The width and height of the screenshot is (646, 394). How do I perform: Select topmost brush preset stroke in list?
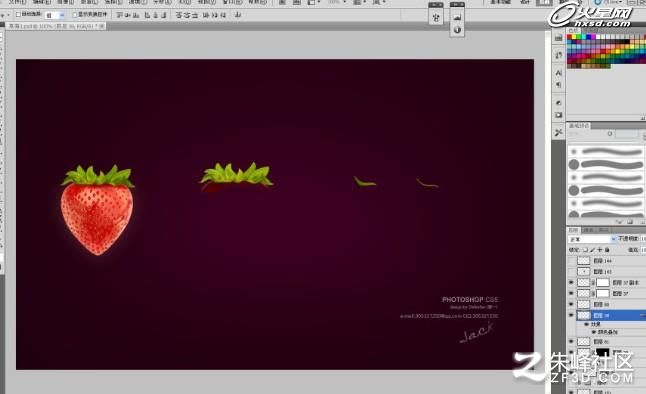605,152
